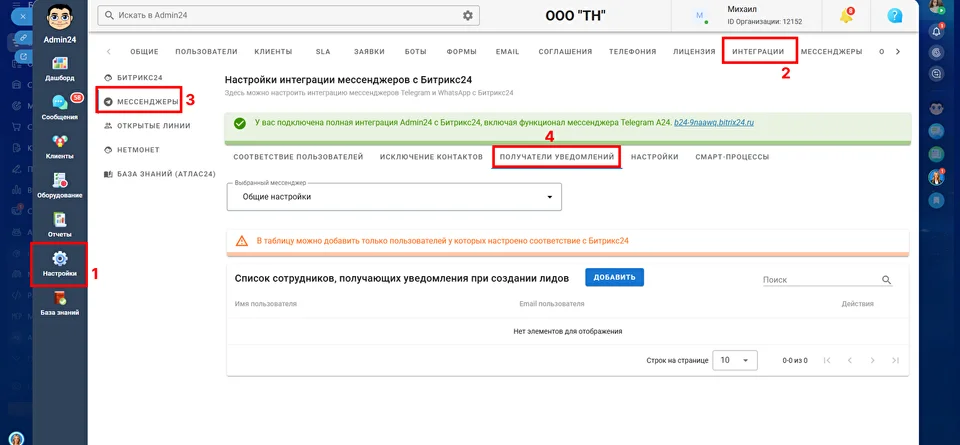Switch to Общие settings tab
960x445 pixels.
(x=144, y=52)
